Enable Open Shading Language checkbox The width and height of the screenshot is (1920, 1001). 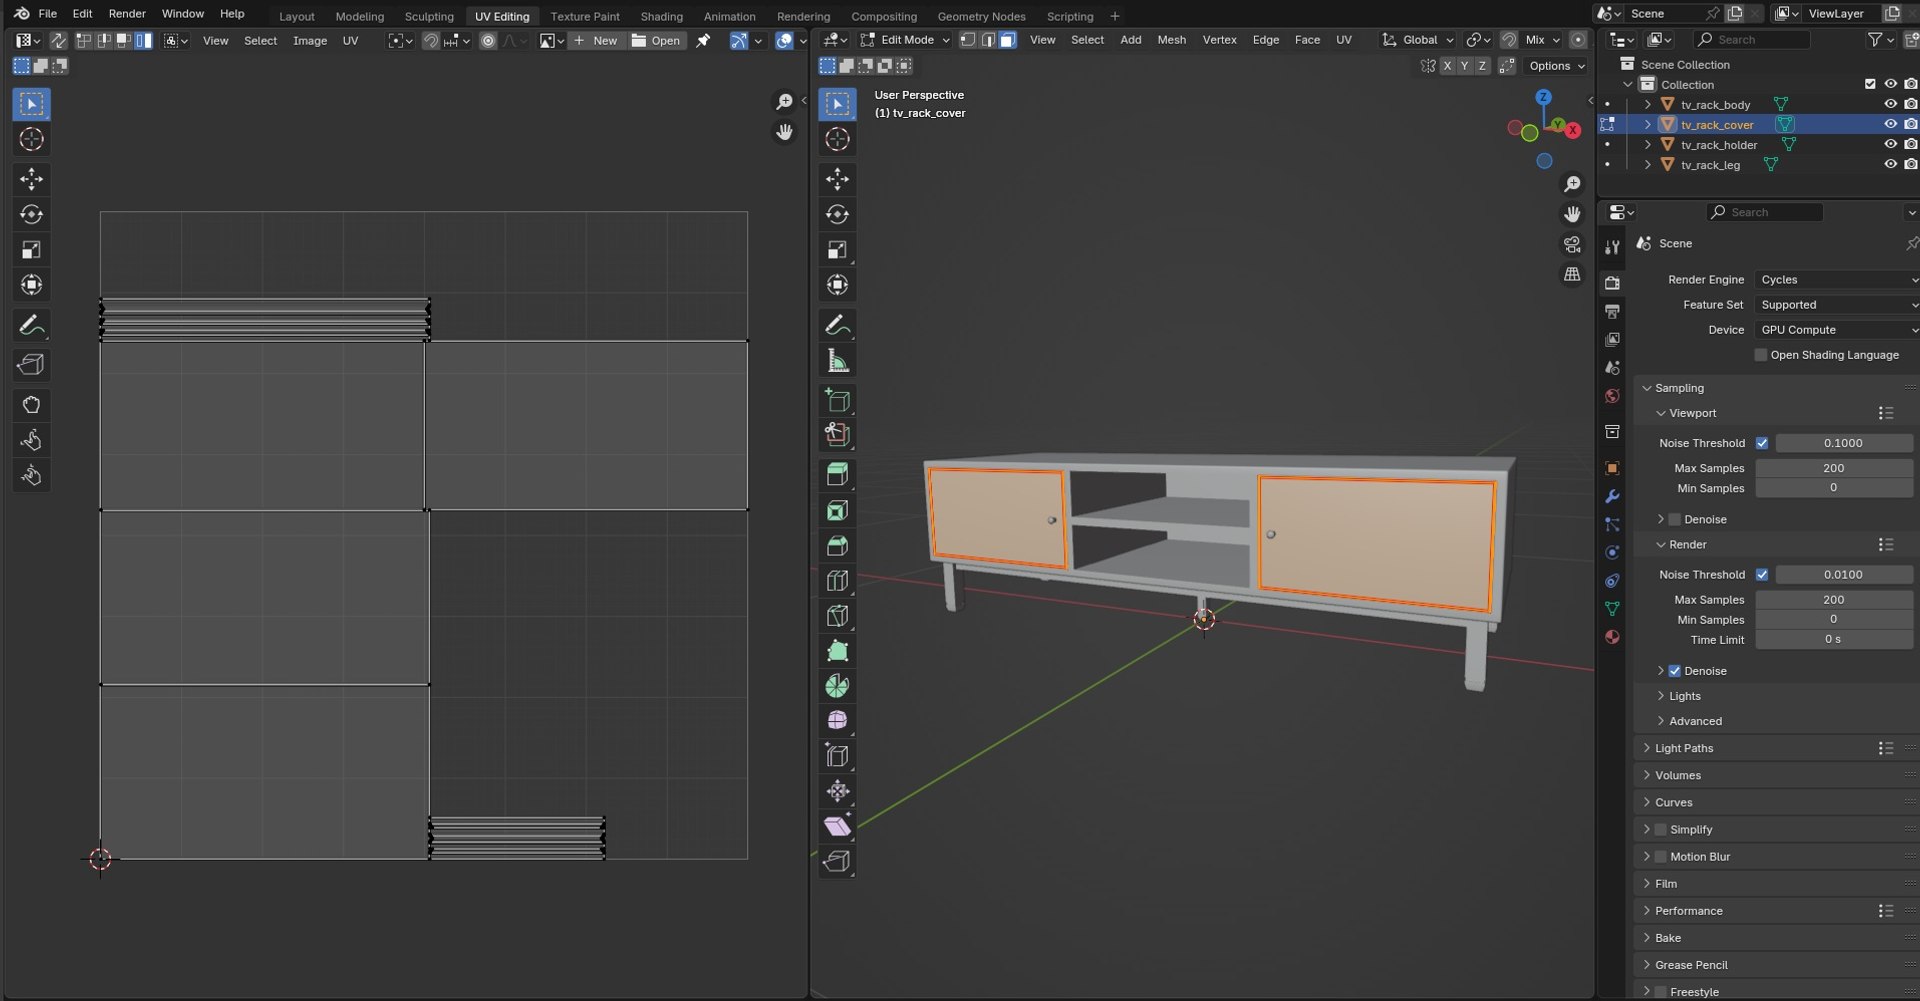(x=1761, y=355)
